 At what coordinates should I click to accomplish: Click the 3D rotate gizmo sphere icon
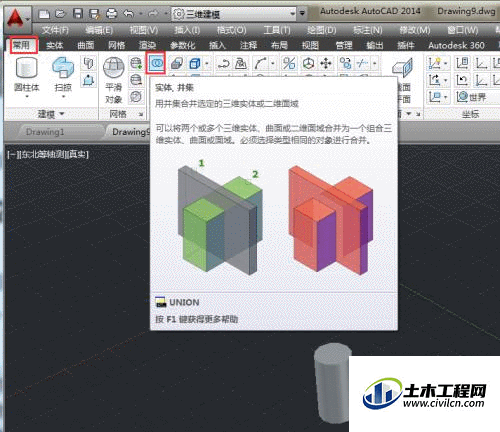308,63
